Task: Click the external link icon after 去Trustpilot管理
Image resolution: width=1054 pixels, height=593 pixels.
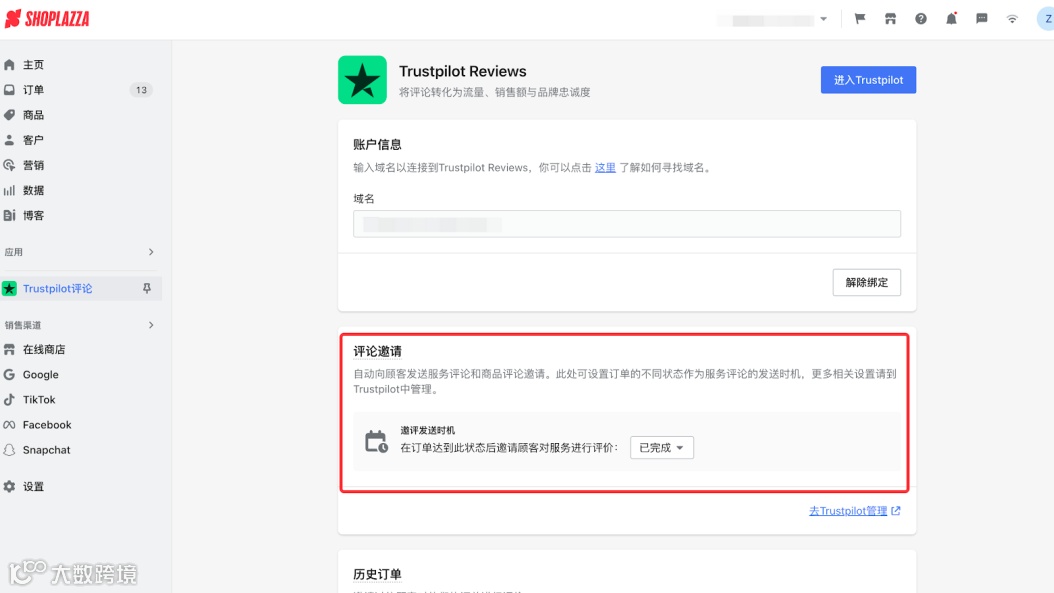Action: pyautogui.click(x=896, y=511)
